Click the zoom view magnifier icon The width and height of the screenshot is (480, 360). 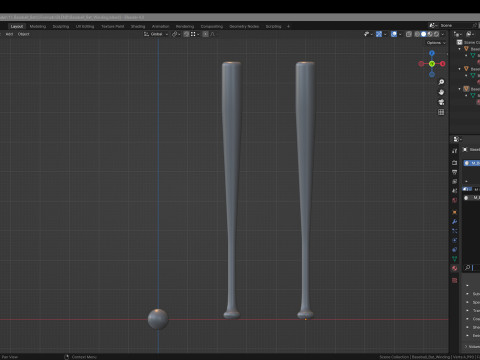point(441,82)
